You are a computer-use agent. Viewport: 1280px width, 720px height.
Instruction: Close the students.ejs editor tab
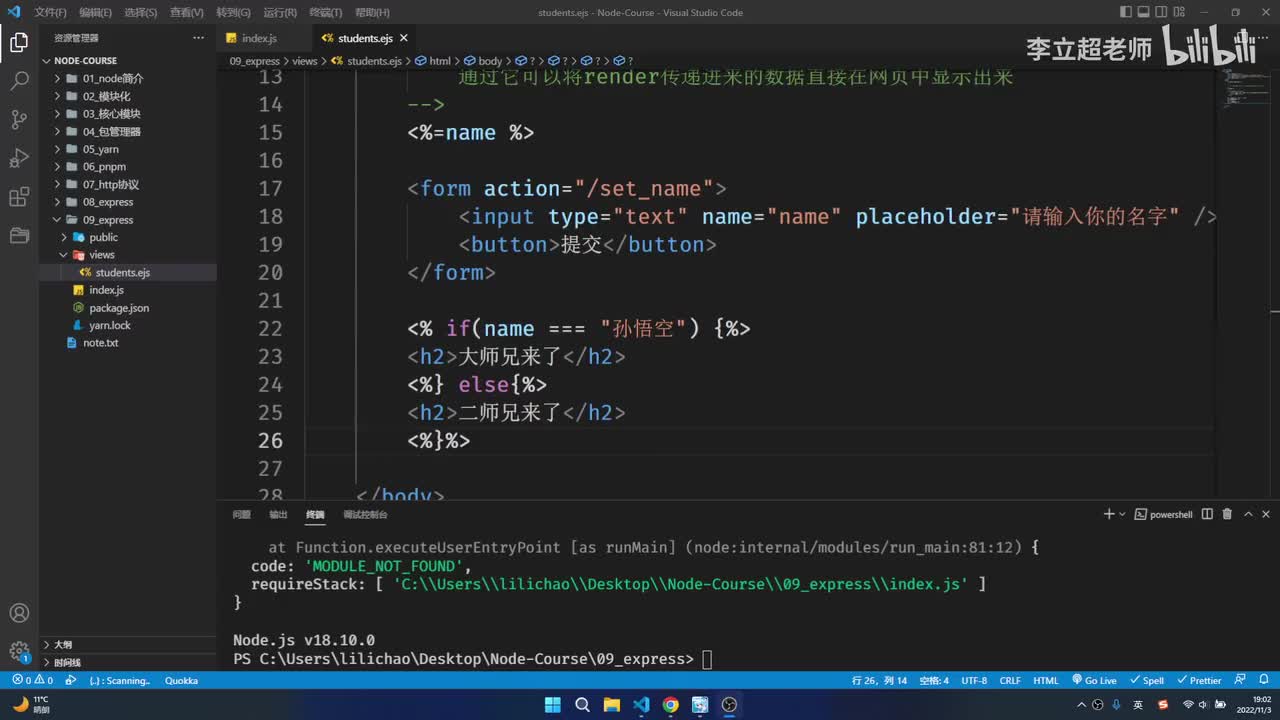[x=404, y=38]
